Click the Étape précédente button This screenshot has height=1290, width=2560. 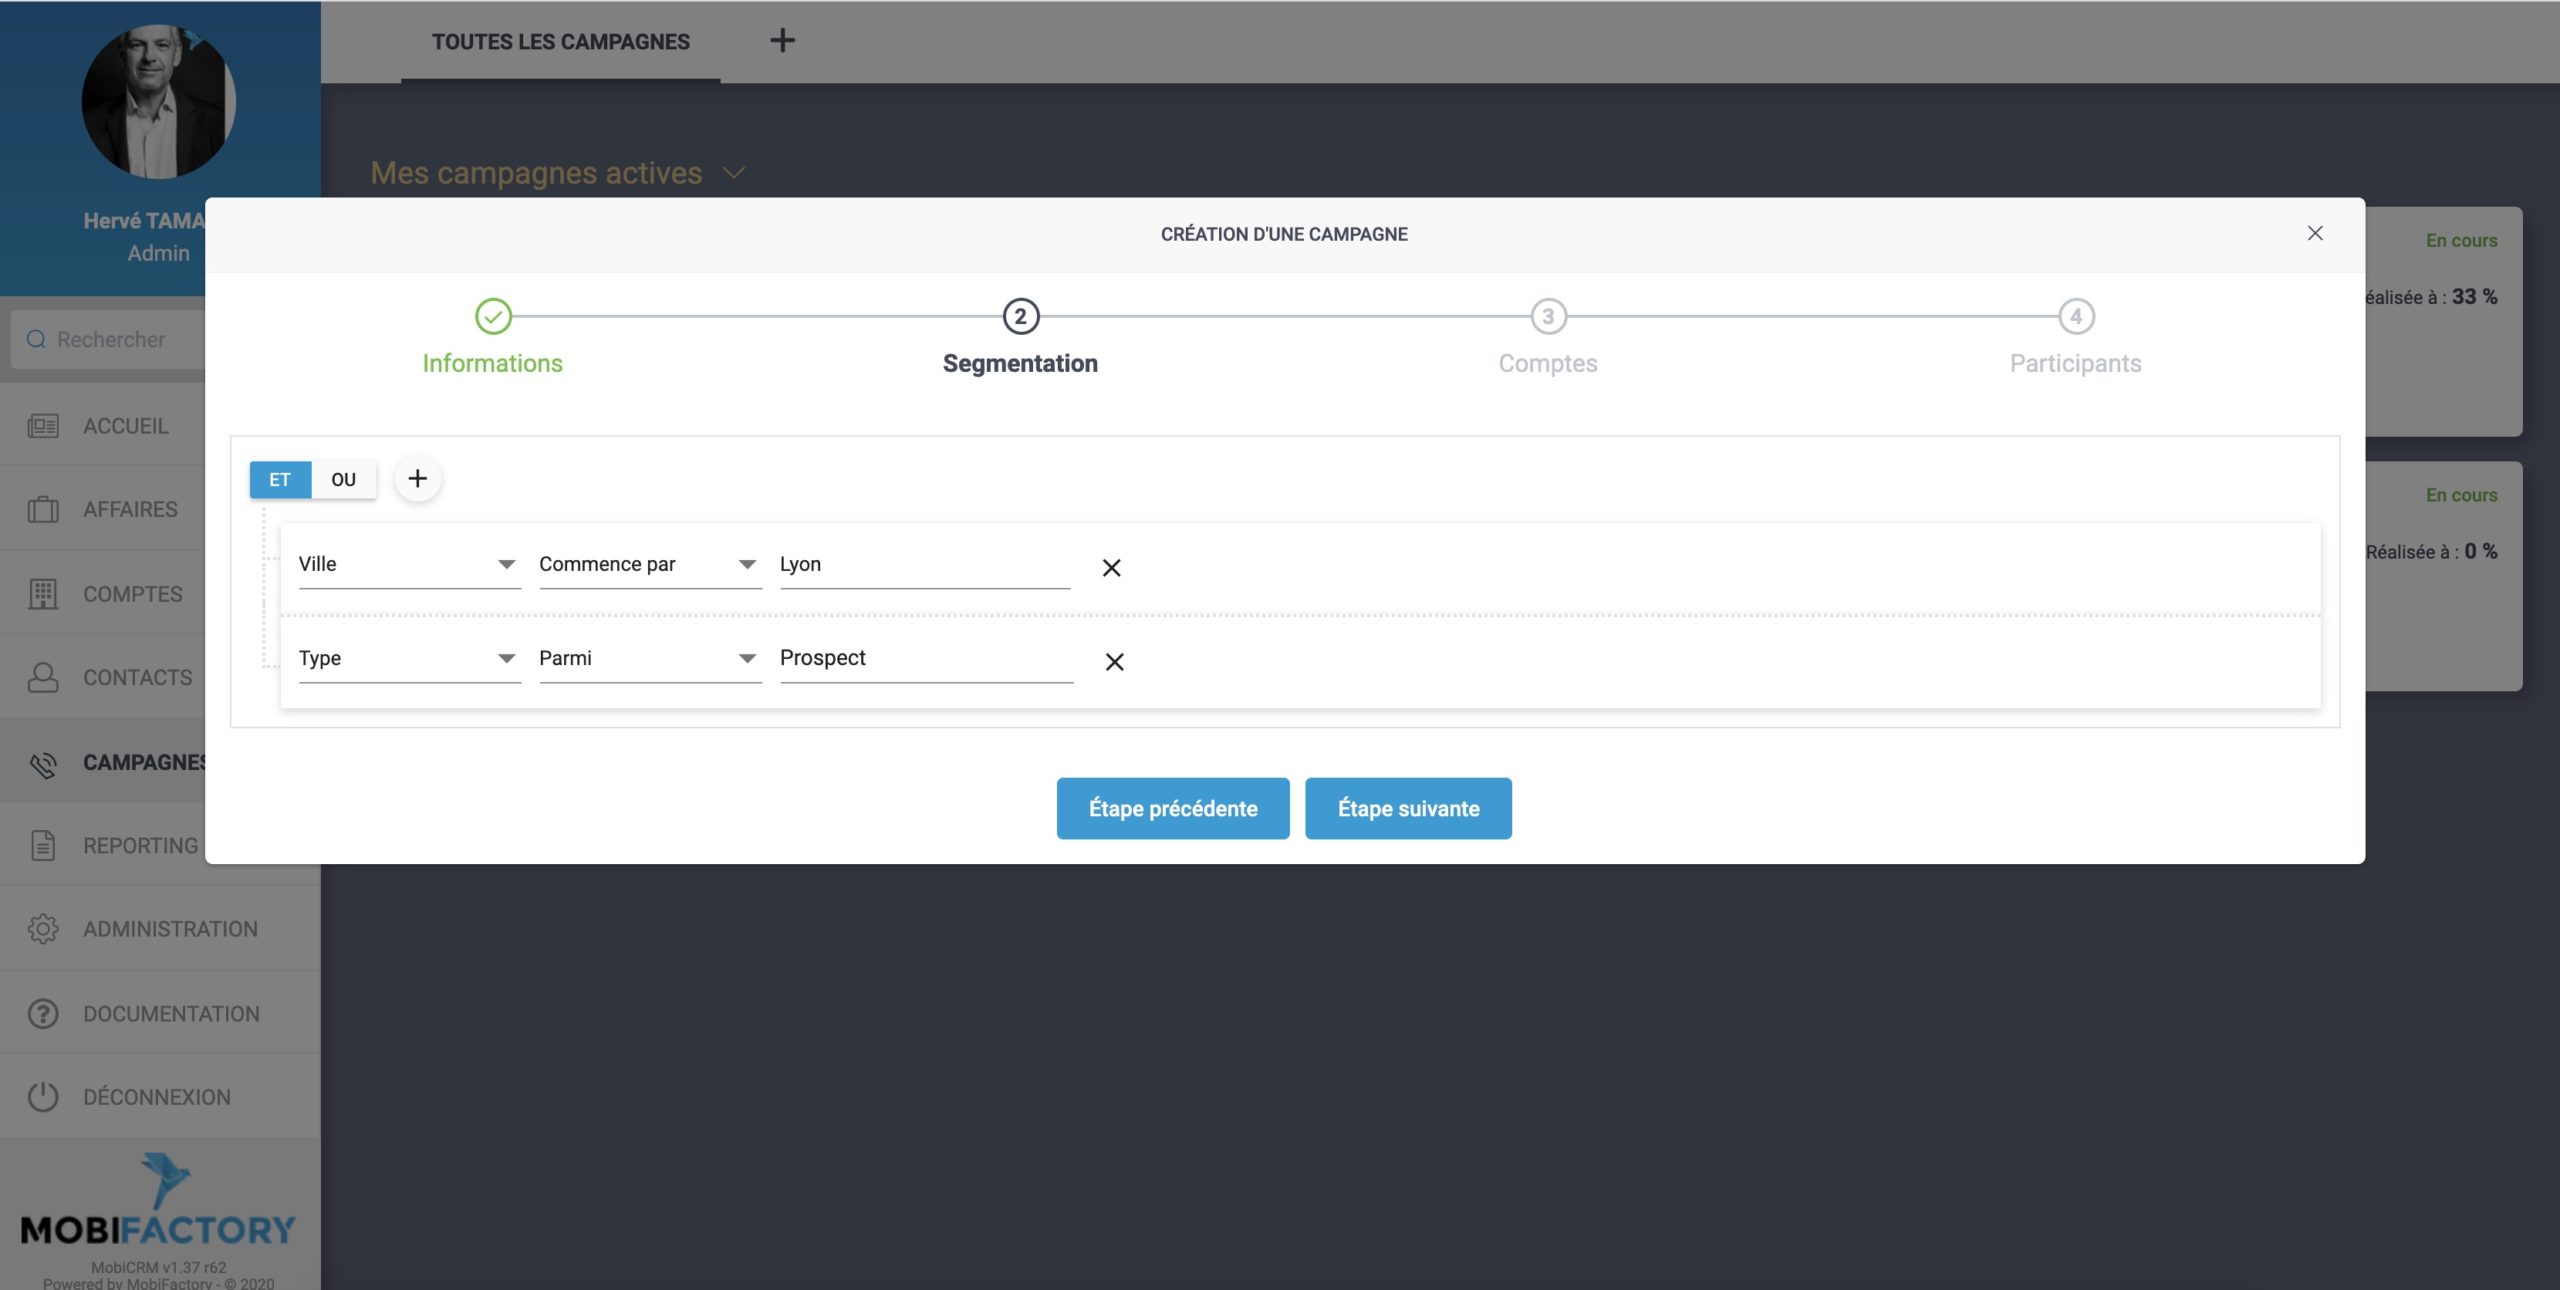[1172, 808]
